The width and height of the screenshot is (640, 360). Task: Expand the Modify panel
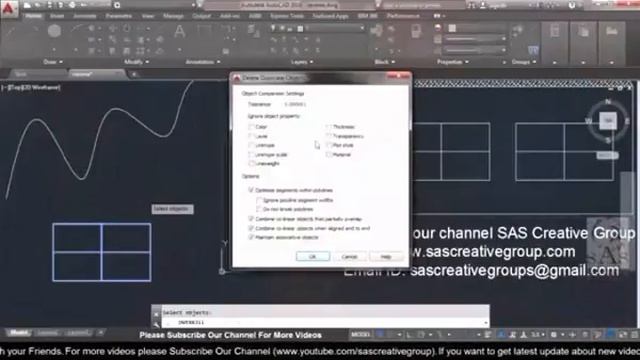(x=136, y=62)
